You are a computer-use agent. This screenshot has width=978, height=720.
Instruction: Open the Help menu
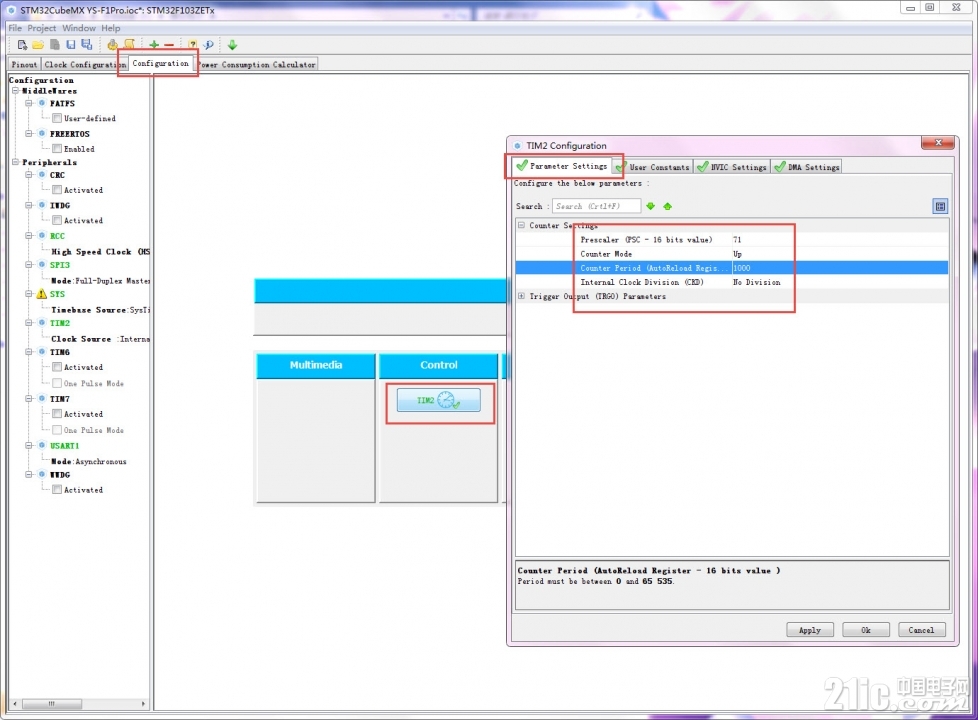click(111, 28)
